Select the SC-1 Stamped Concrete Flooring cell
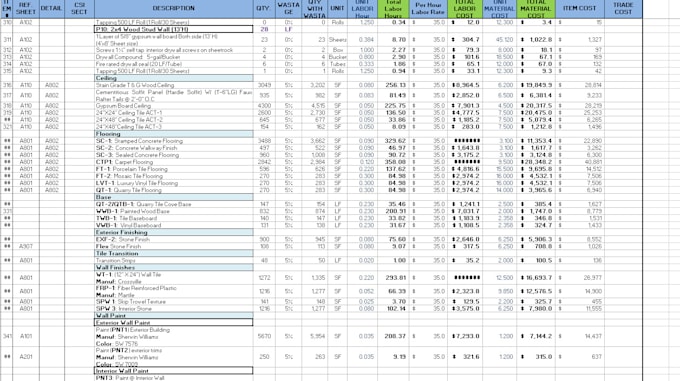This screenshot has height=381, width=680. pos(173,141)
